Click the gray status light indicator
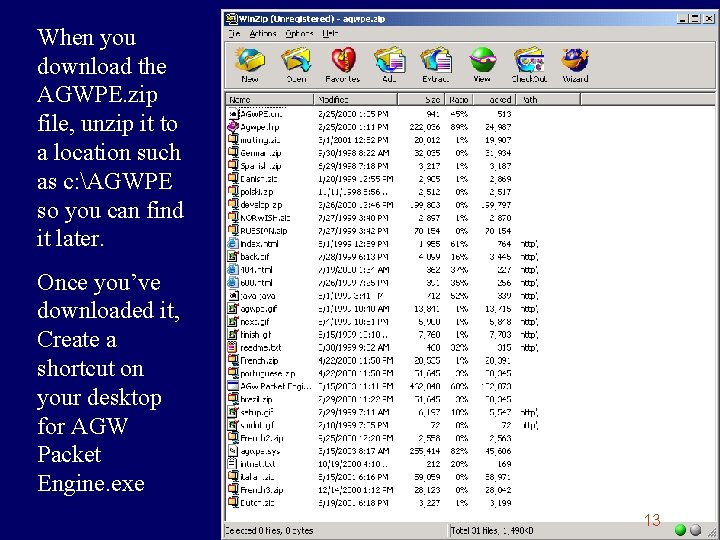Screen dimensions: 720x540 (x=696, y=530)
